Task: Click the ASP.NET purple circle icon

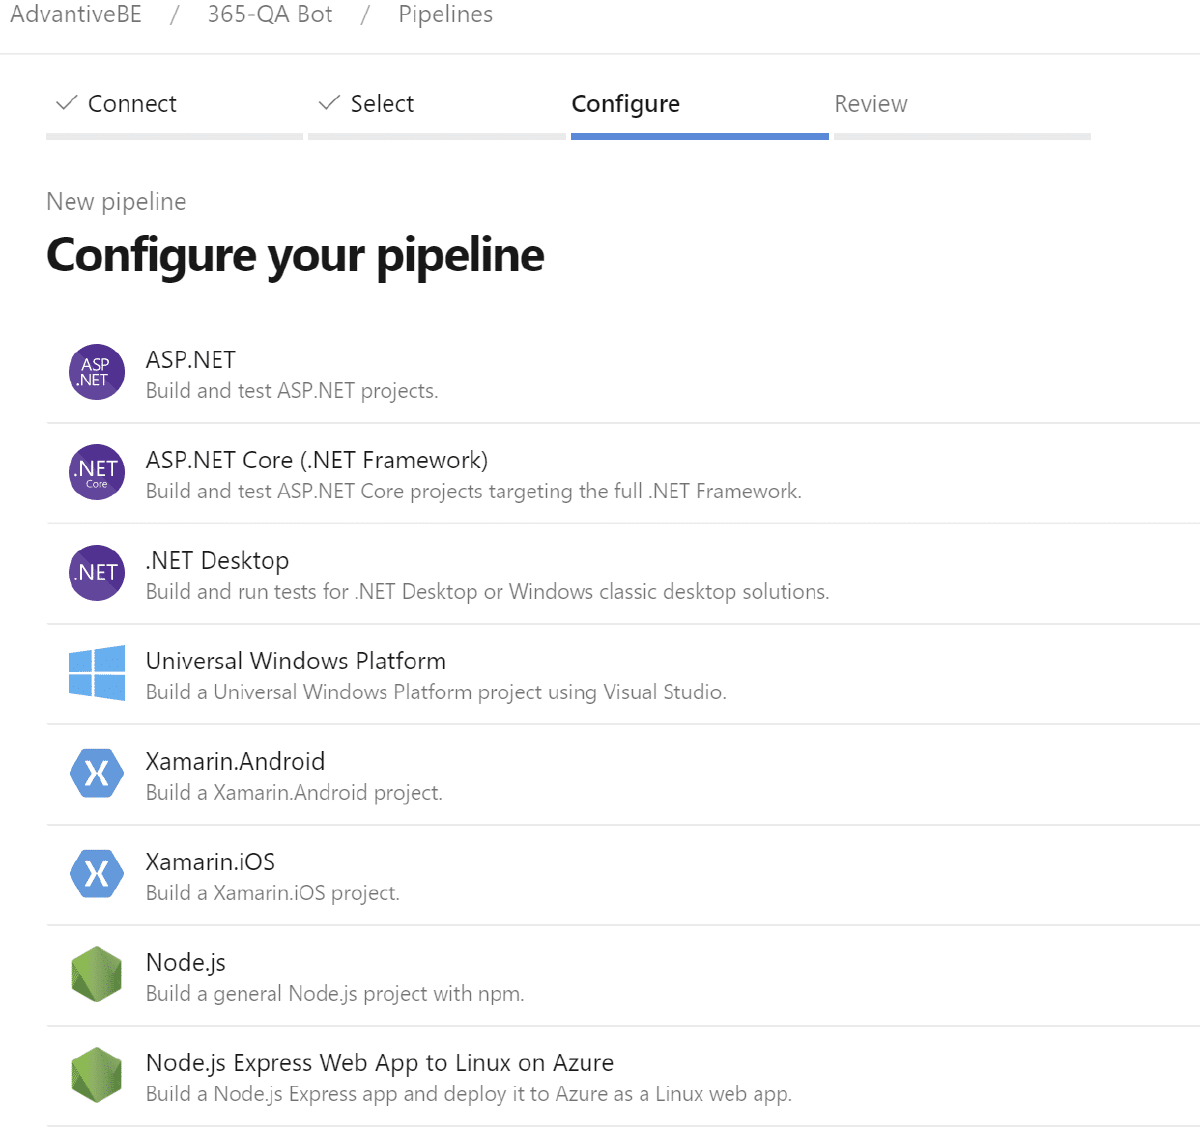Action: click(97, 372)
